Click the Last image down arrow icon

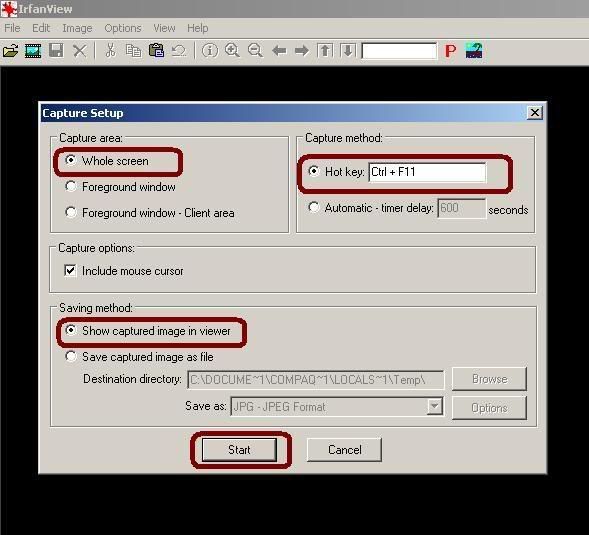[x=348, y=50]
